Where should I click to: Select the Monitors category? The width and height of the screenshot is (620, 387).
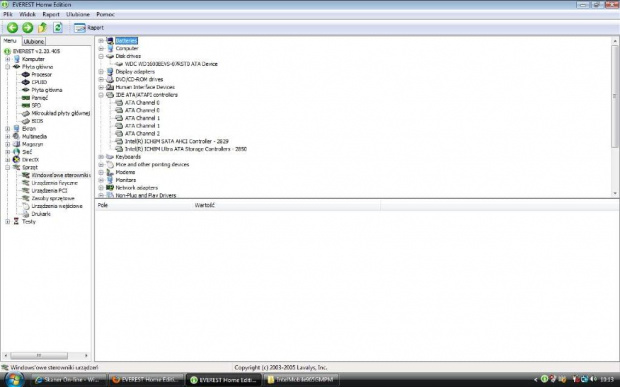point(126,180)
